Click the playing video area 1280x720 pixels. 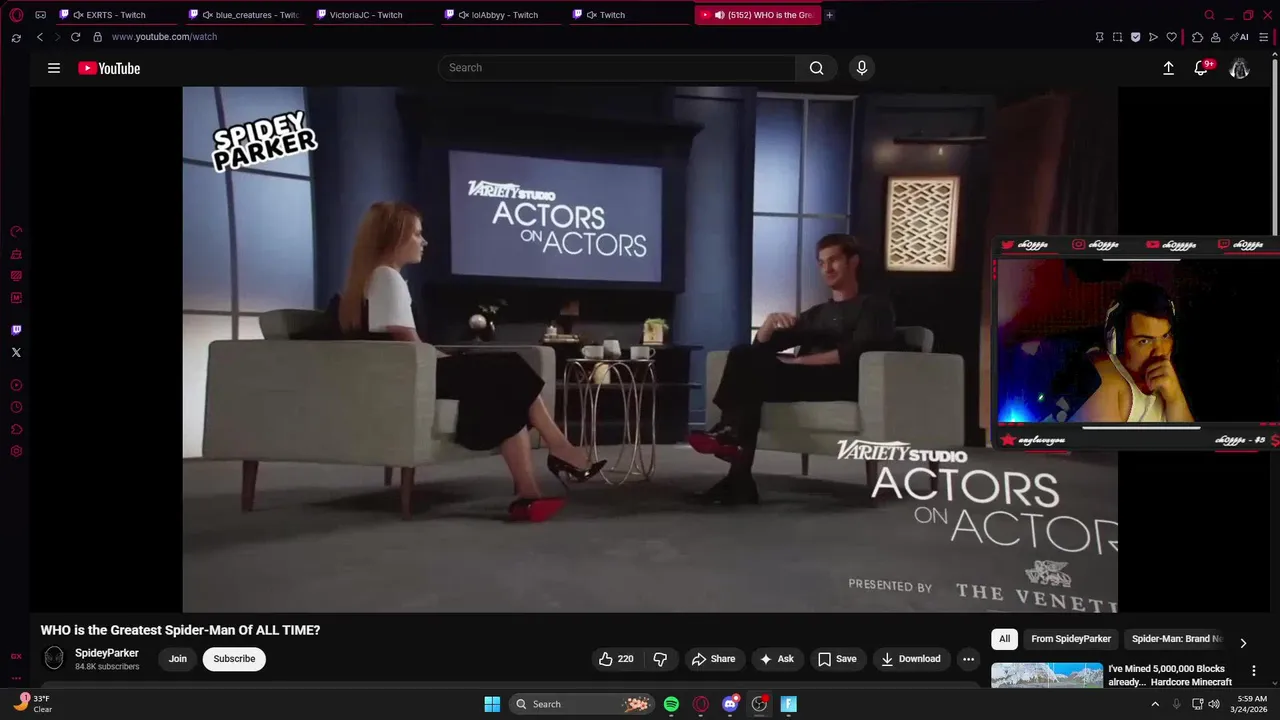(x=650, y=349)
